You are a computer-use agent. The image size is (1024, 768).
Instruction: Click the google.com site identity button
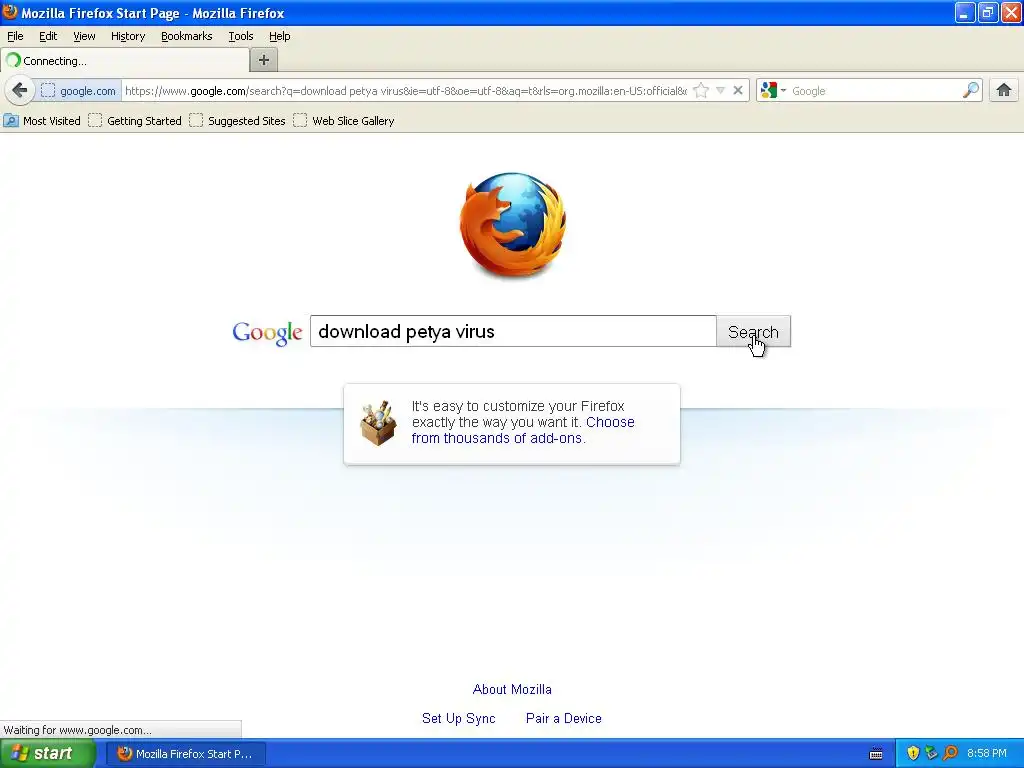click(78, 91)
